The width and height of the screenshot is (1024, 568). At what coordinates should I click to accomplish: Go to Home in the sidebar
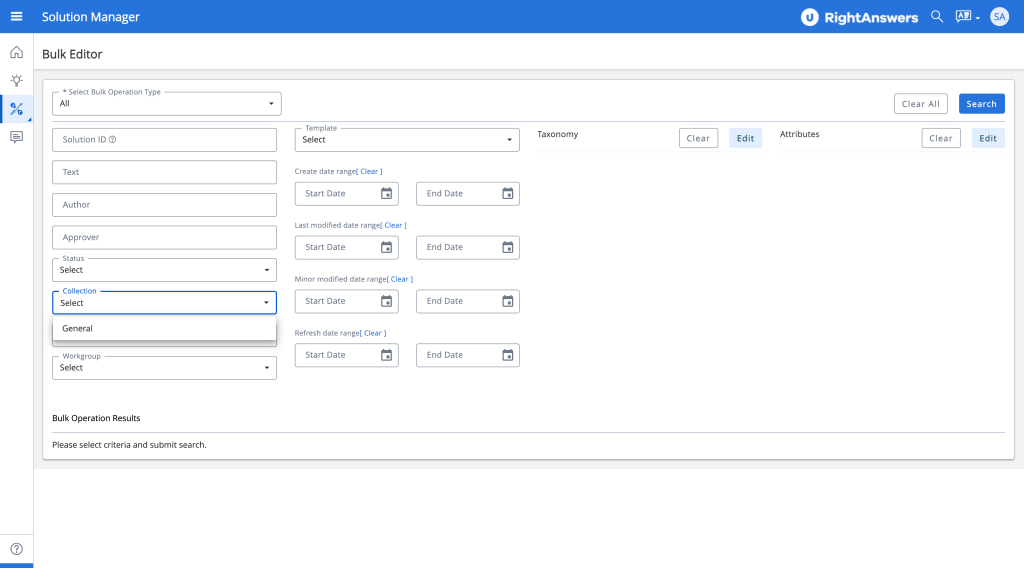point(16,52)
